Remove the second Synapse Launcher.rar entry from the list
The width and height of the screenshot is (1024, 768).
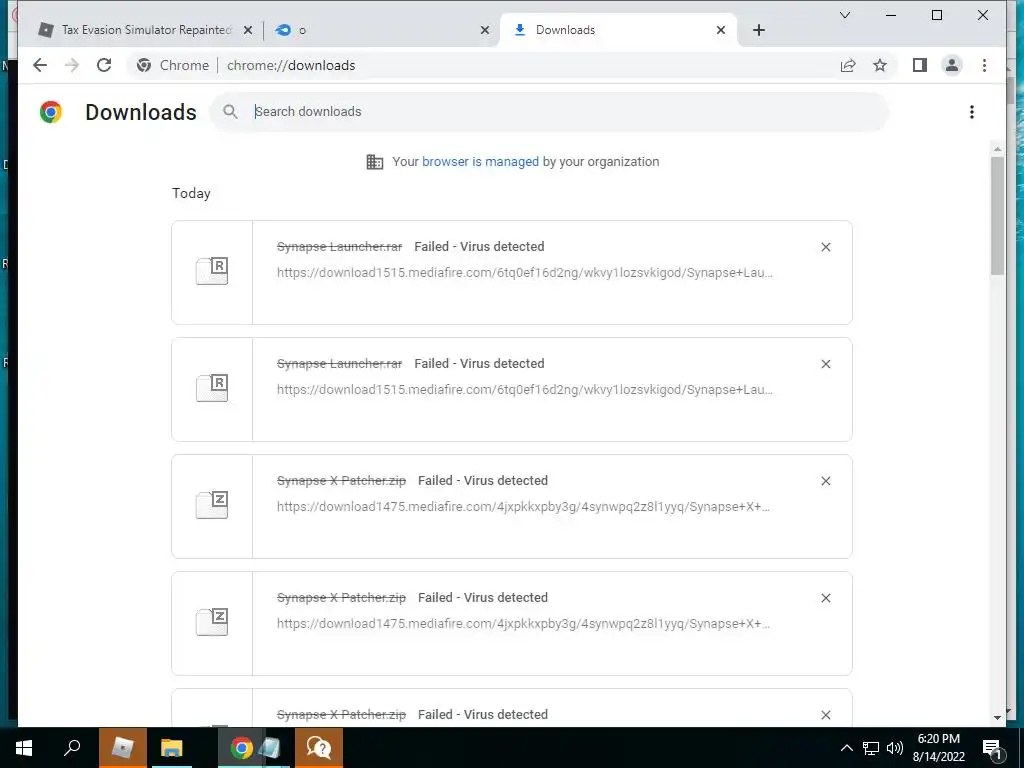point(825,364)
